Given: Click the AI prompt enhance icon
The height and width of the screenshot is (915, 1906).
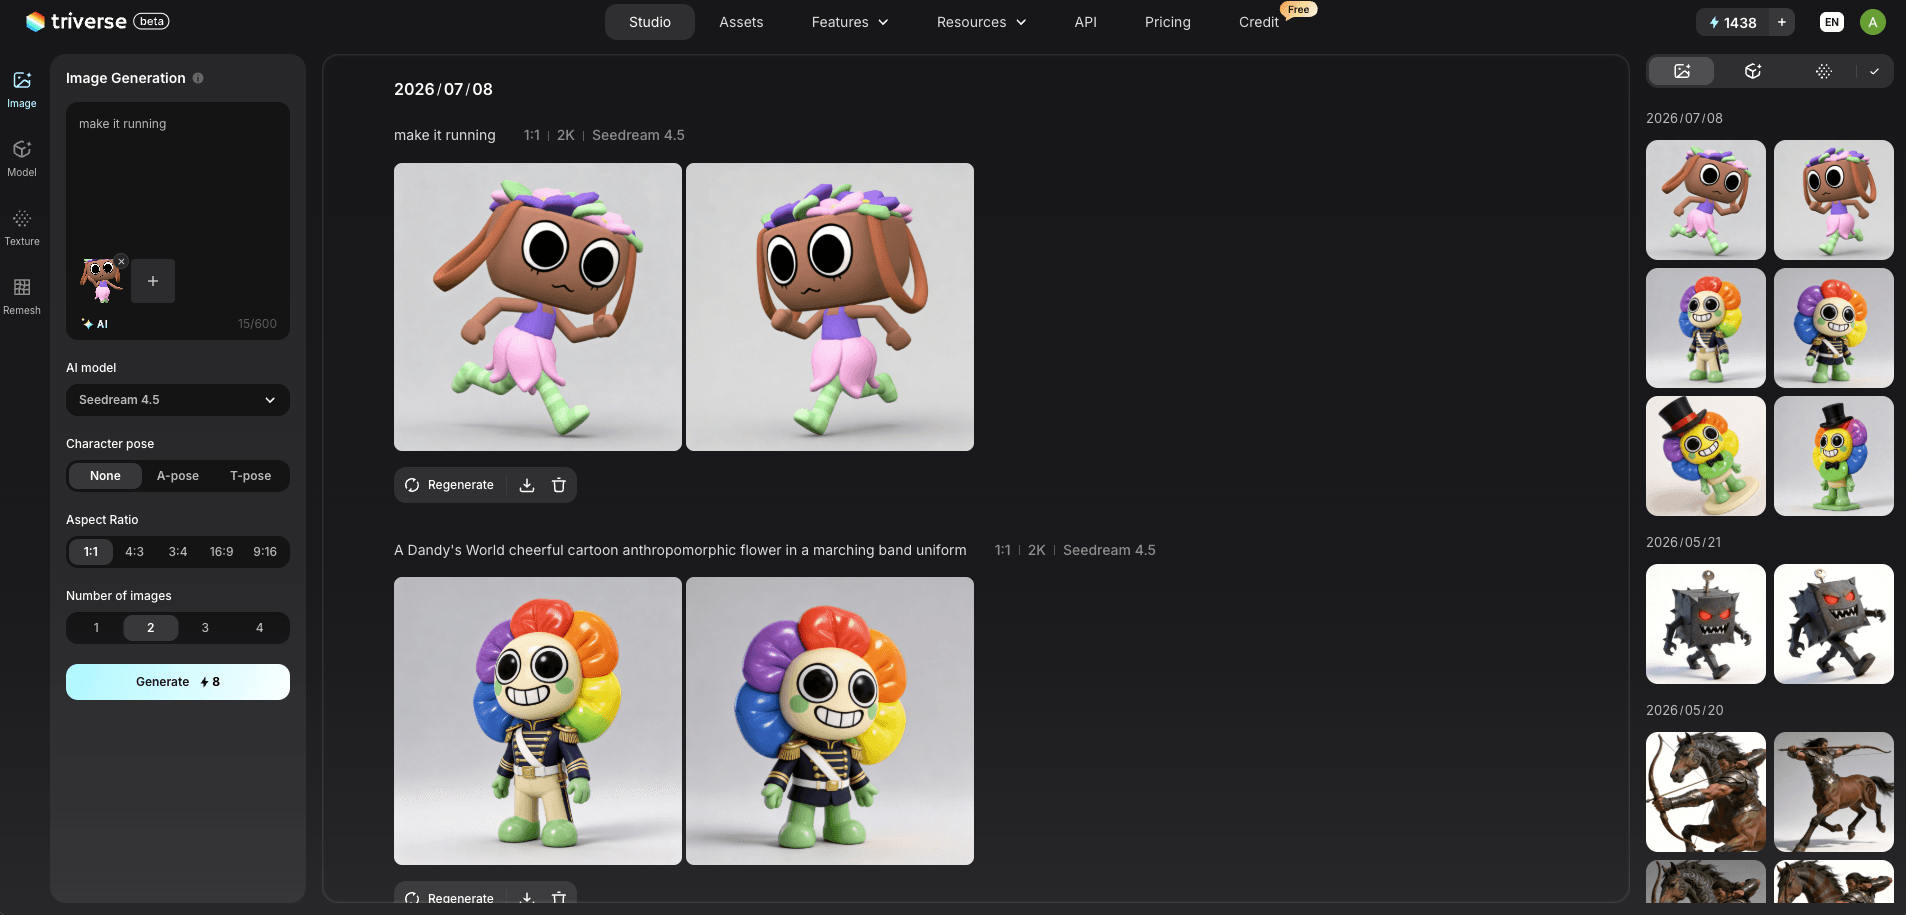Looking at the screenshot, I should click(x=95, y=324).
